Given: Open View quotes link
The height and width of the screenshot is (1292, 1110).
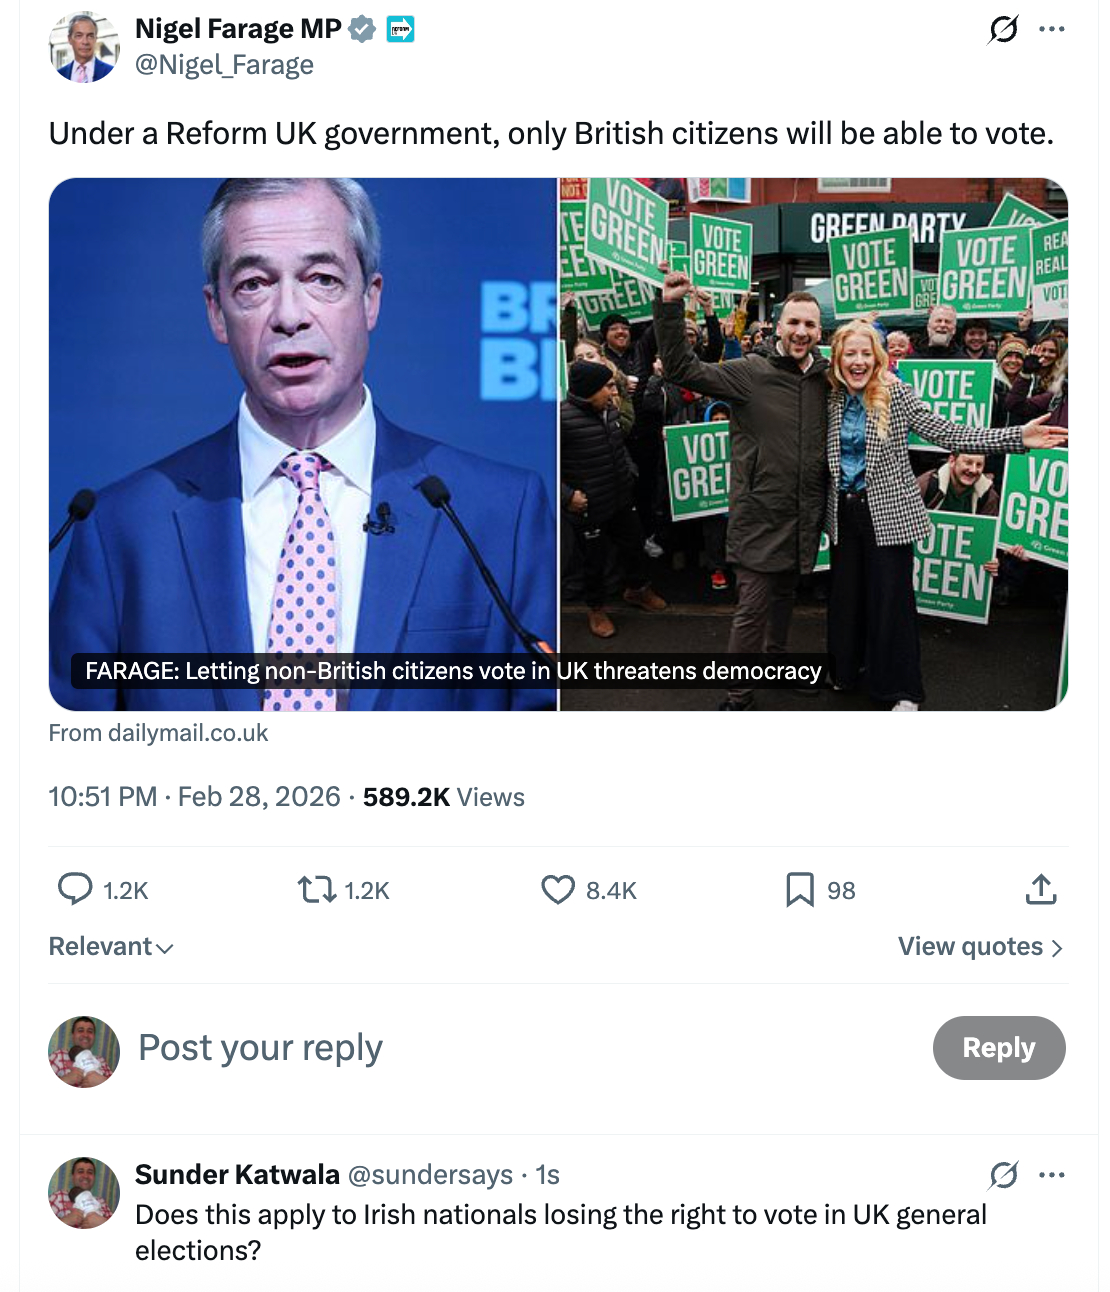Looking at the screenshot, I should click(x=979, y=947).
